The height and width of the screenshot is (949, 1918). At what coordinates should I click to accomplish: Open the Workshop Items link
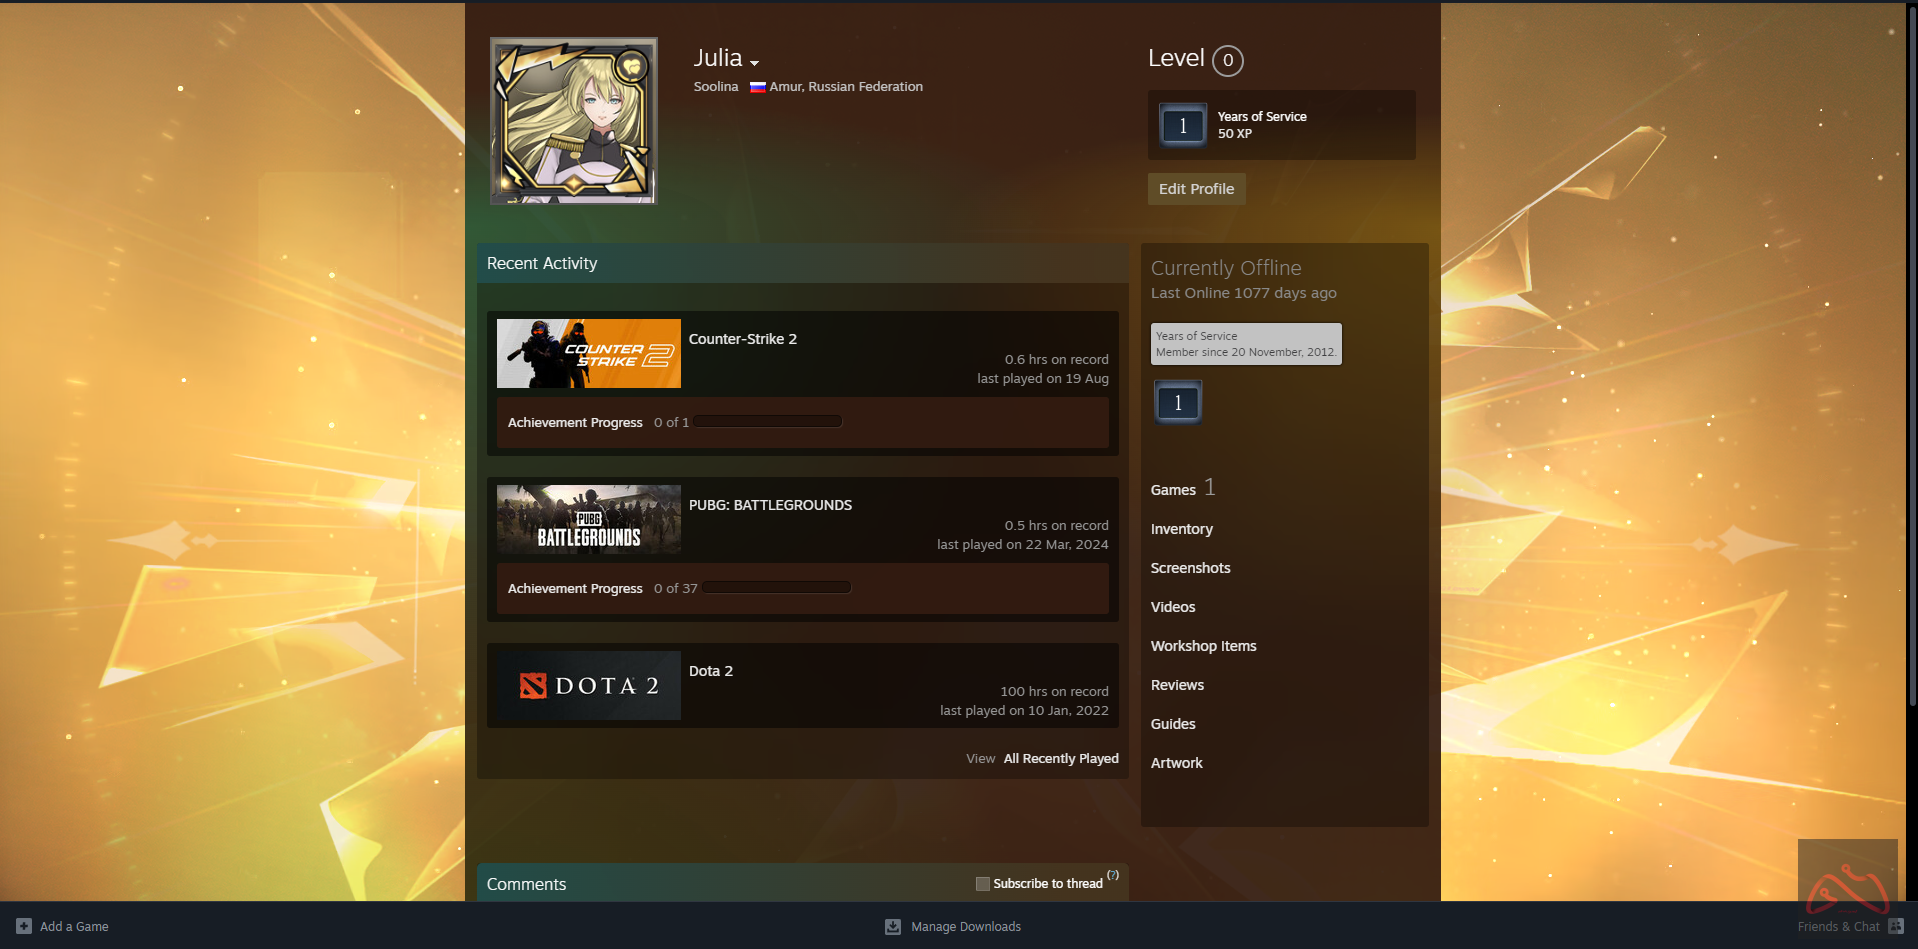tap(1203, 646)
